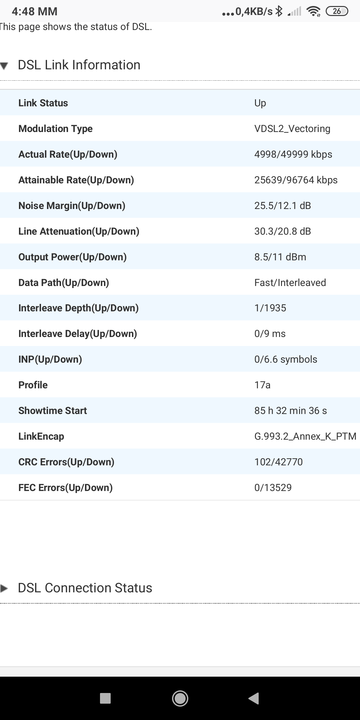Tap the battery level indicator icon
This screenshot has width=360, height=720.
click(337, 11)
